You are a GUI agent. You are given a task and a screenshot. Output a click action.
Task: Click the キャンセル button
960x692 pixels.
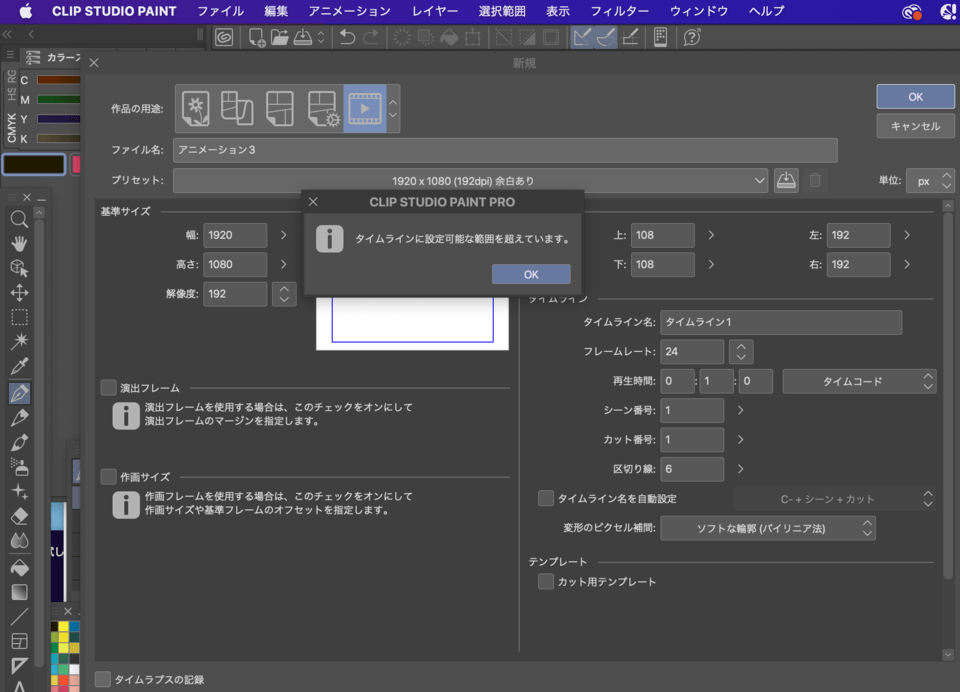(x=914, y=126)
